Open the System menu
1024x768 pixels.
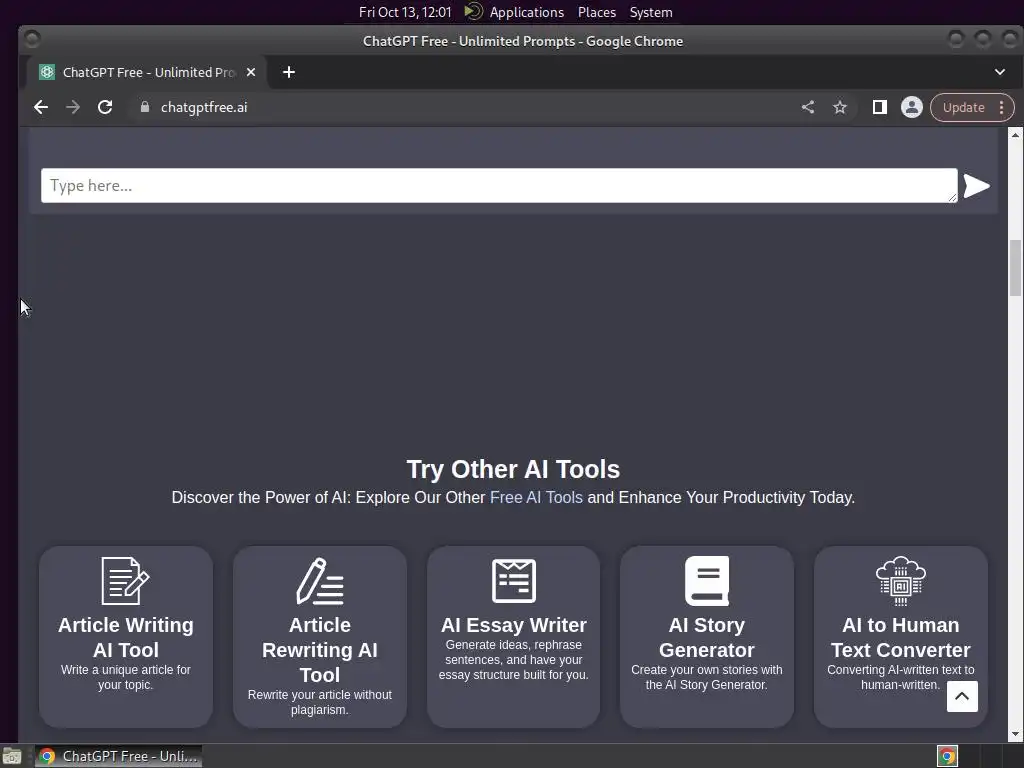point(650,12)
